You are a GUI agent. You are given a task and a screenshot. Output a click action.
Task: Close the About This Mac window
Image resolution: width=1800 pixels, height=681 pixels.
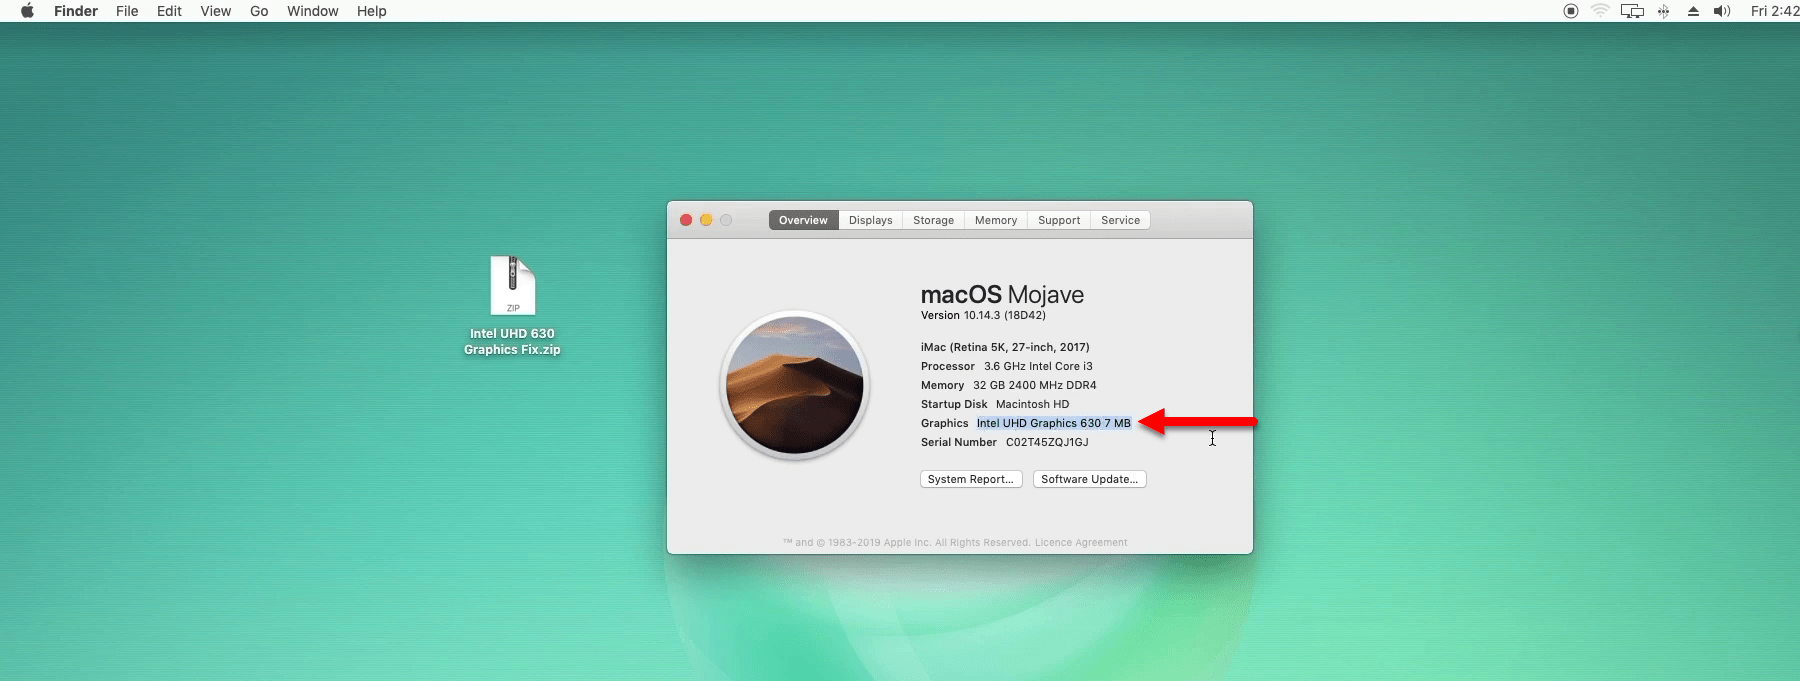point(686,220)
